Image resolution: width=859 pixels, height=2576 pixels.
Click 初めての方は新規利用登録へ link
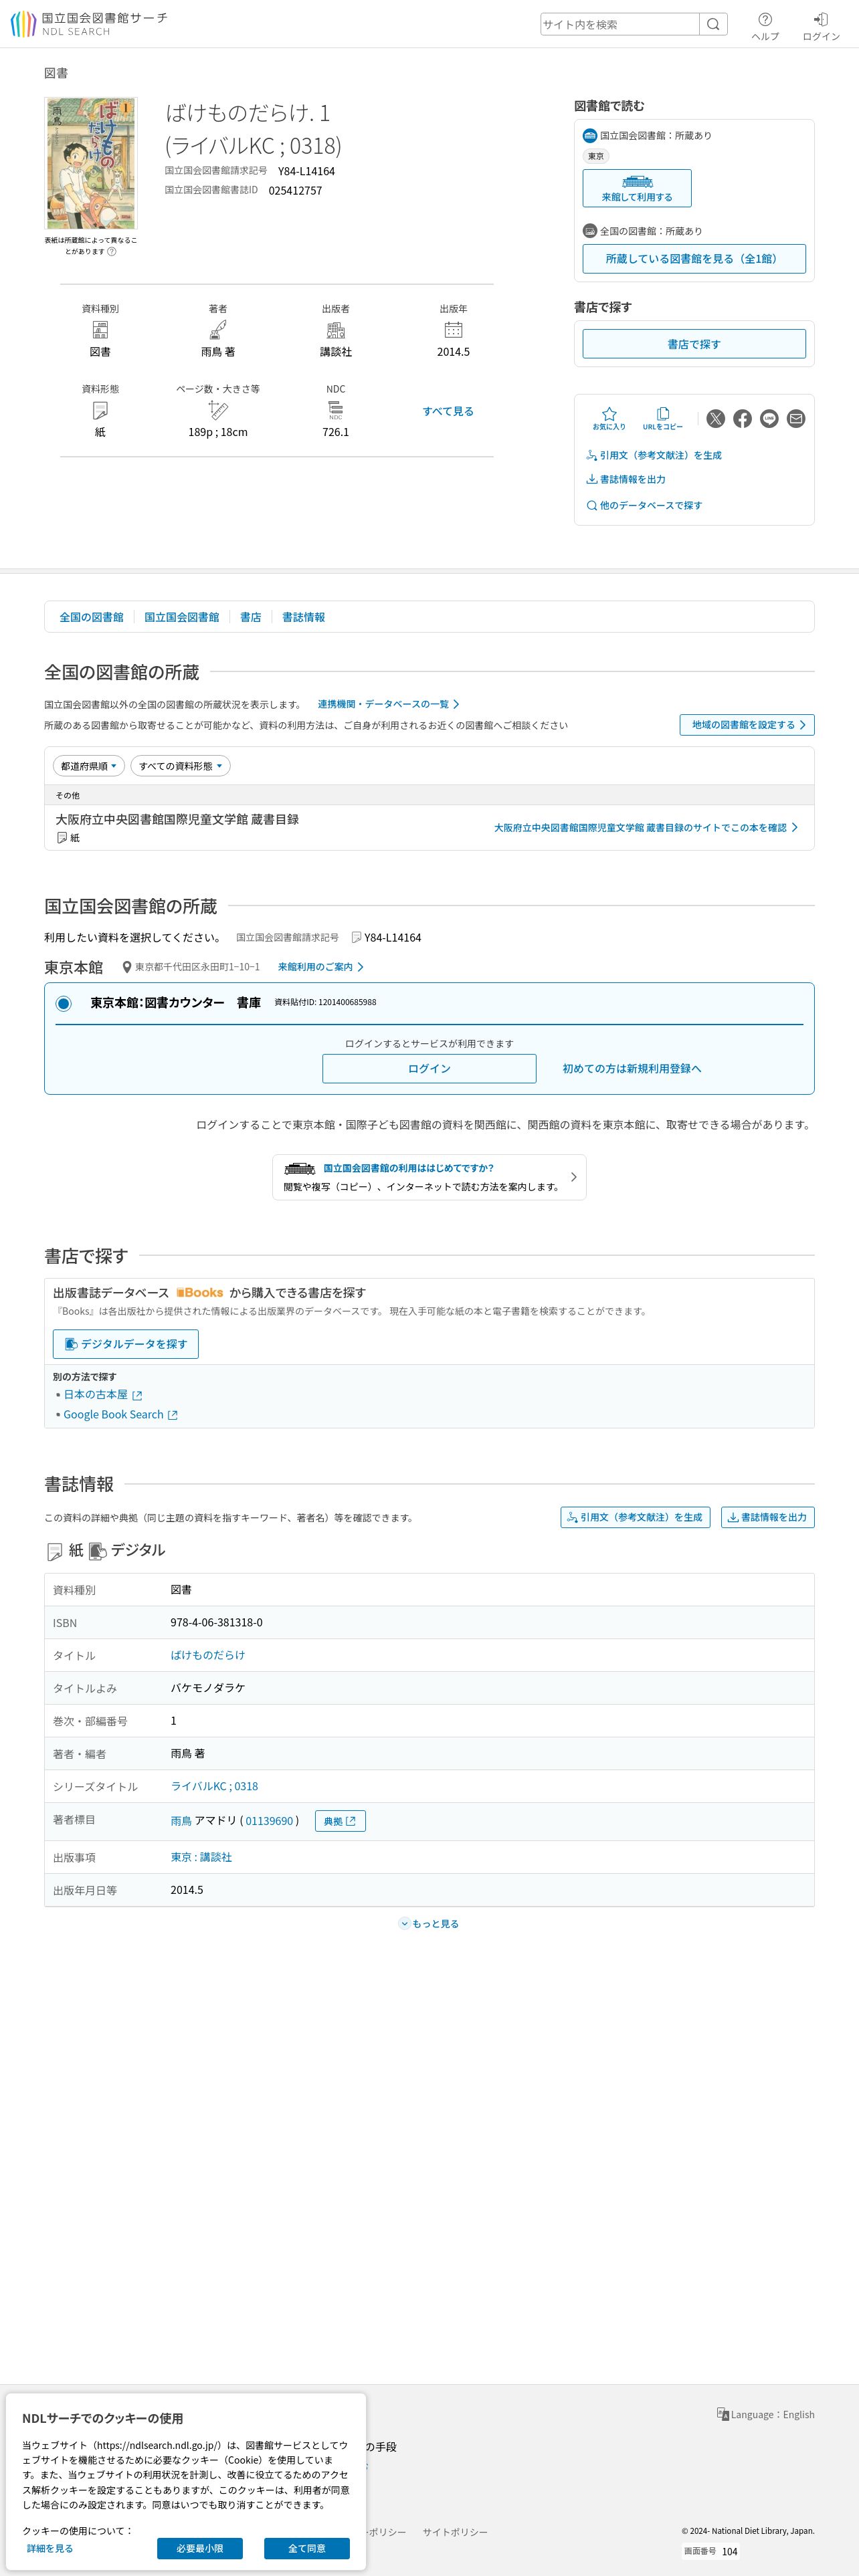click(632, 1068)
